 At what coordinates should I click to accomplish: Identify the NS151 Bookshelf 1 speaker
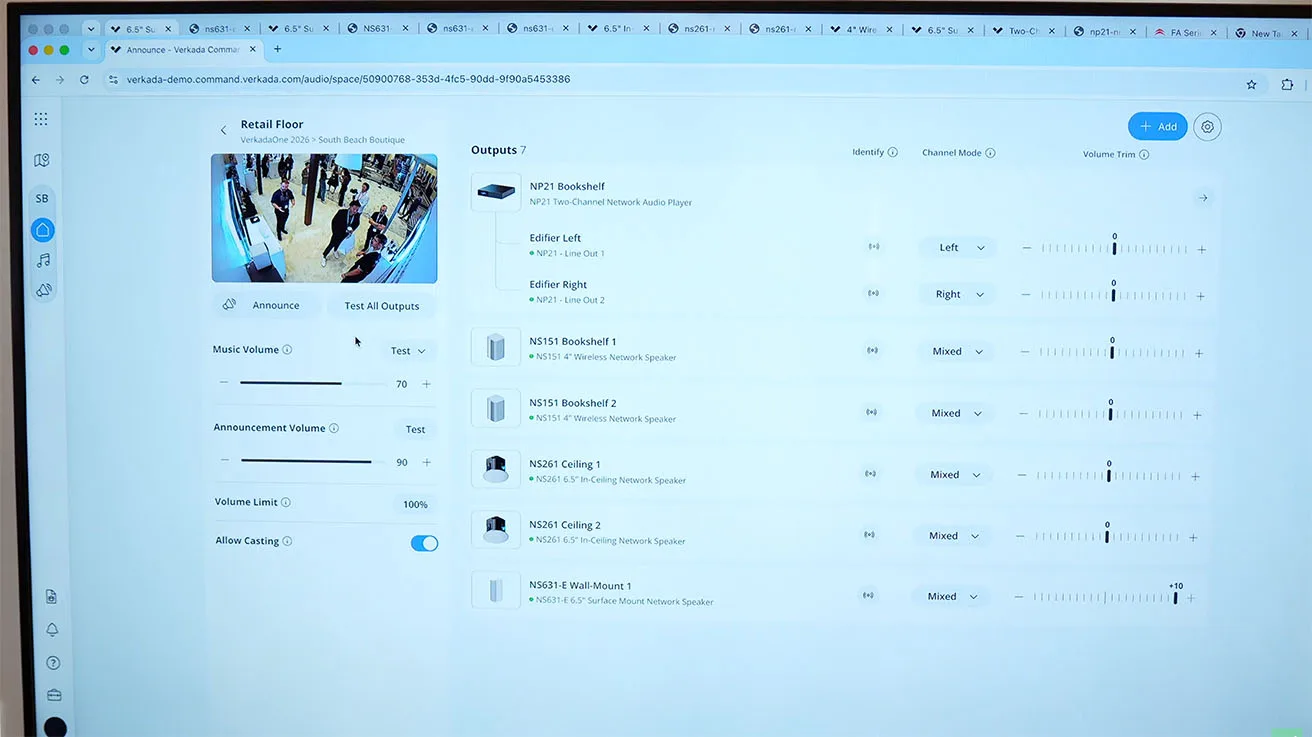(x=872, y=351)
